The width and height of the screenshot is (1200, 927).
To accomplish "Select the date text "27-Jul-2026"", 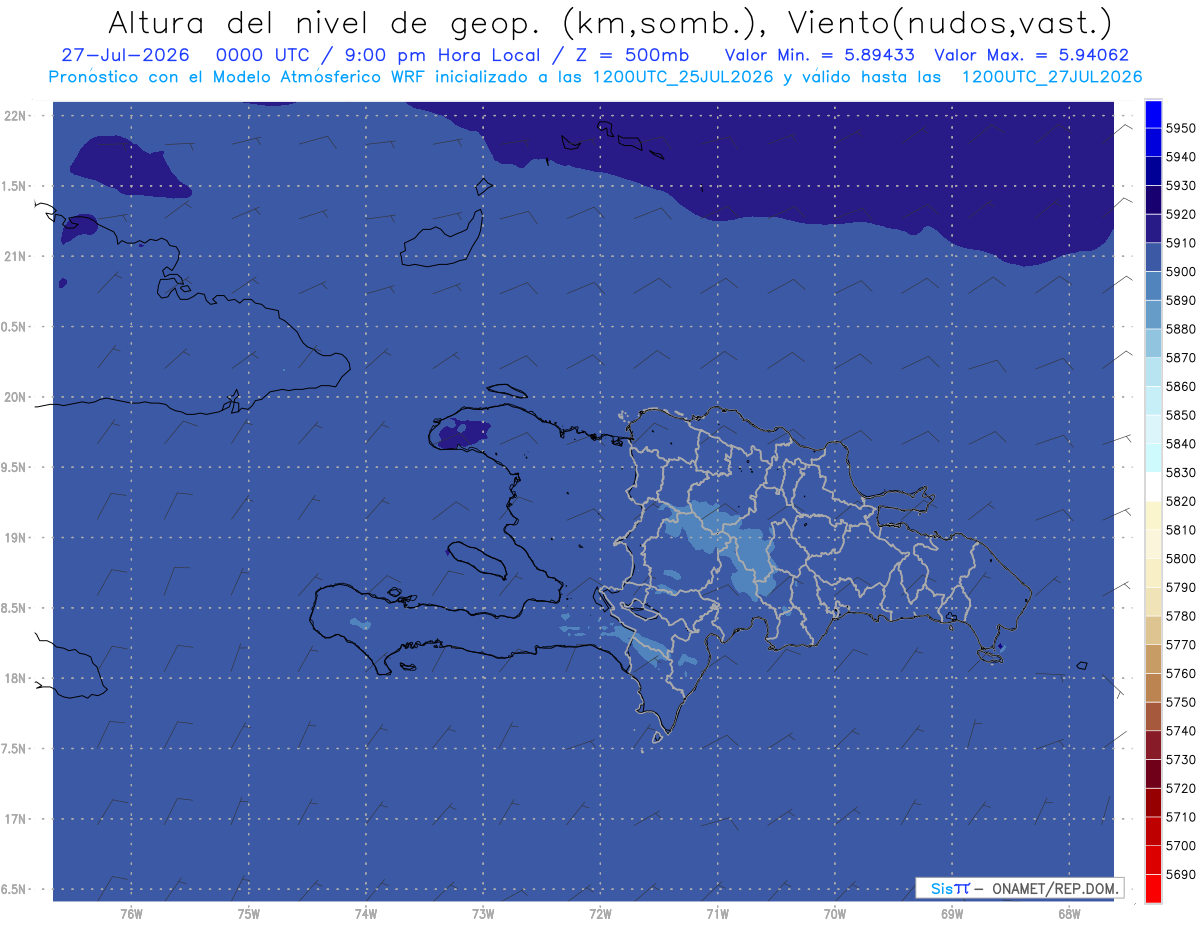I will pyautogui.click(x=126, y=55).
